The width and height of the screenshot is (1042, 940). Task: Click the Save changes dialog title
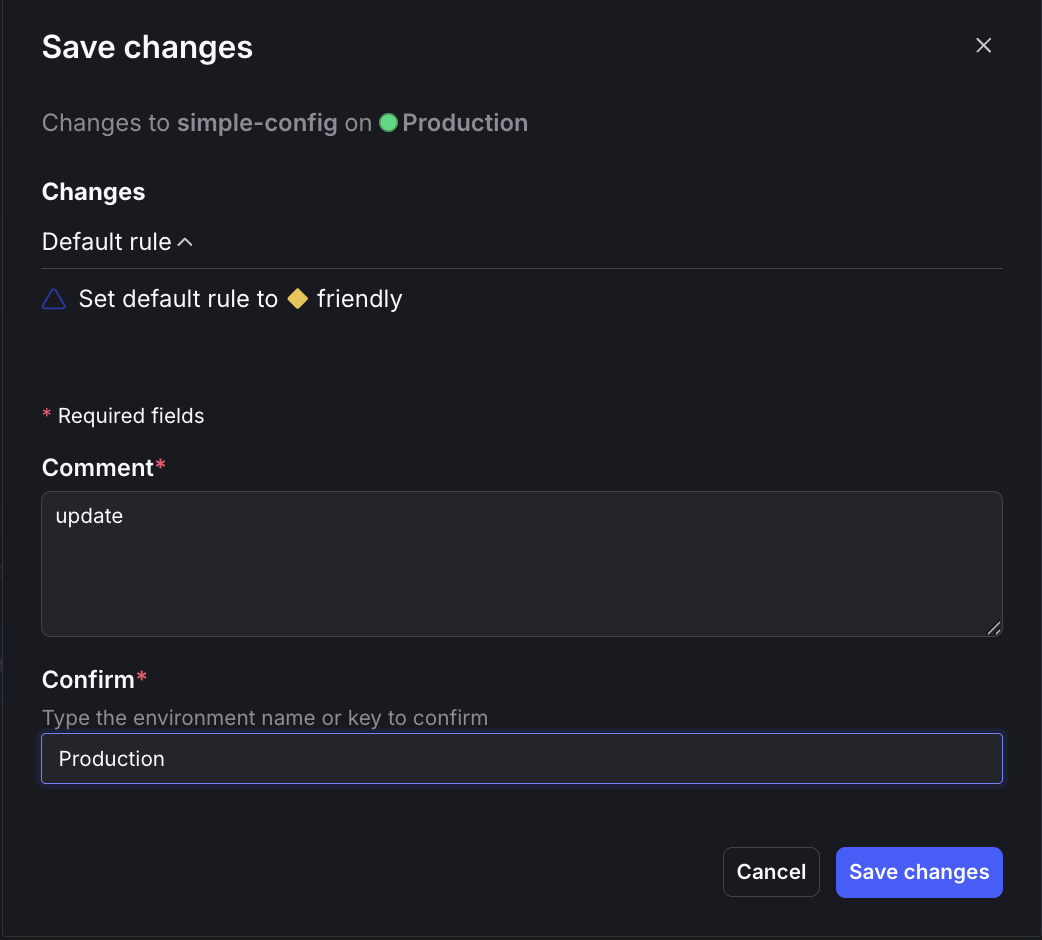point(146,46)
